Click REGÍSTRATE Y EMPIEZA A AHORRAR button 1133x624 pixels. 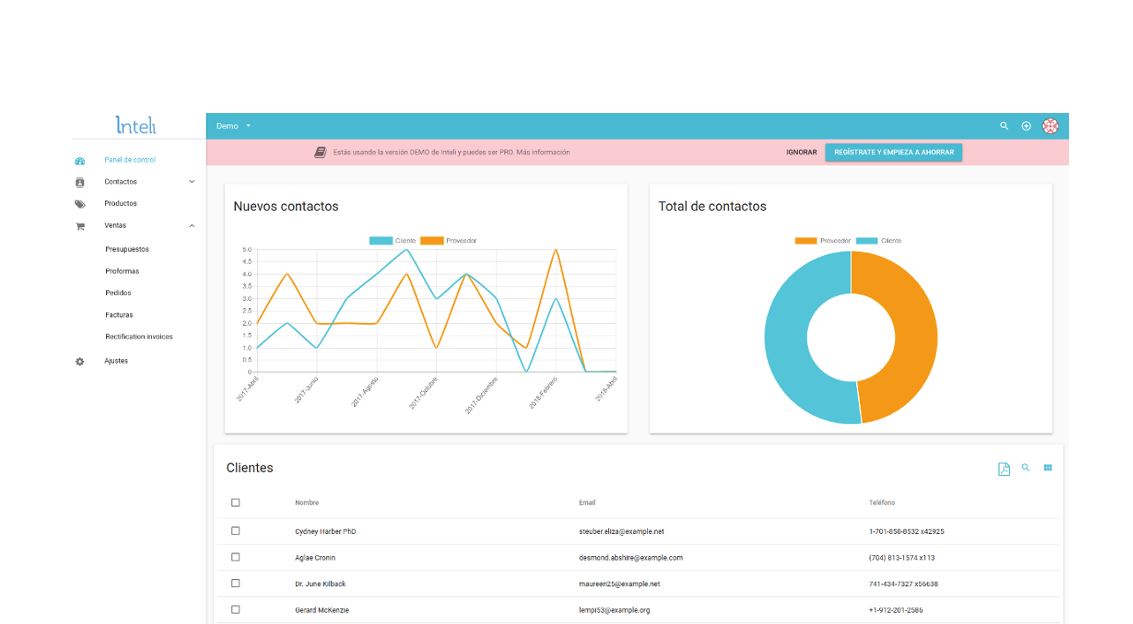[894, 152]
